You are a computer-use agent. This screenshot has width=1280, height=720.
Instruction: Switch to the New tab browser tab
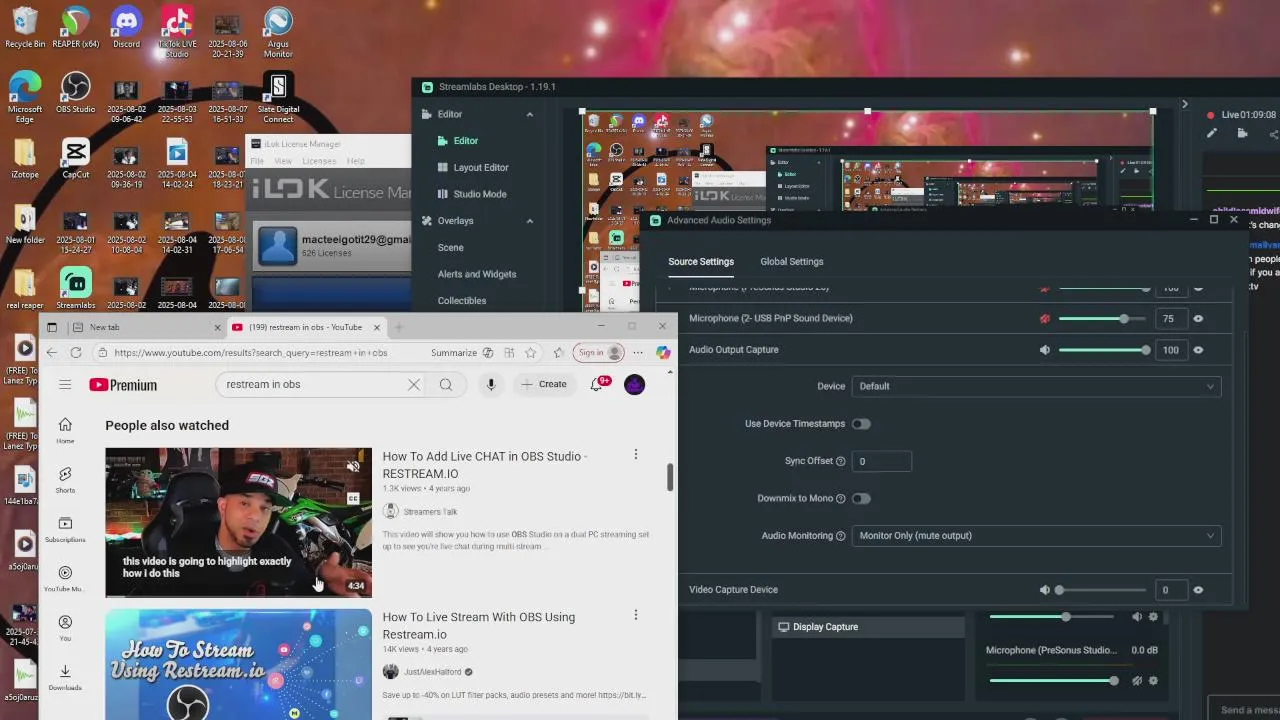pyautogui.click(x=144, y=327)
